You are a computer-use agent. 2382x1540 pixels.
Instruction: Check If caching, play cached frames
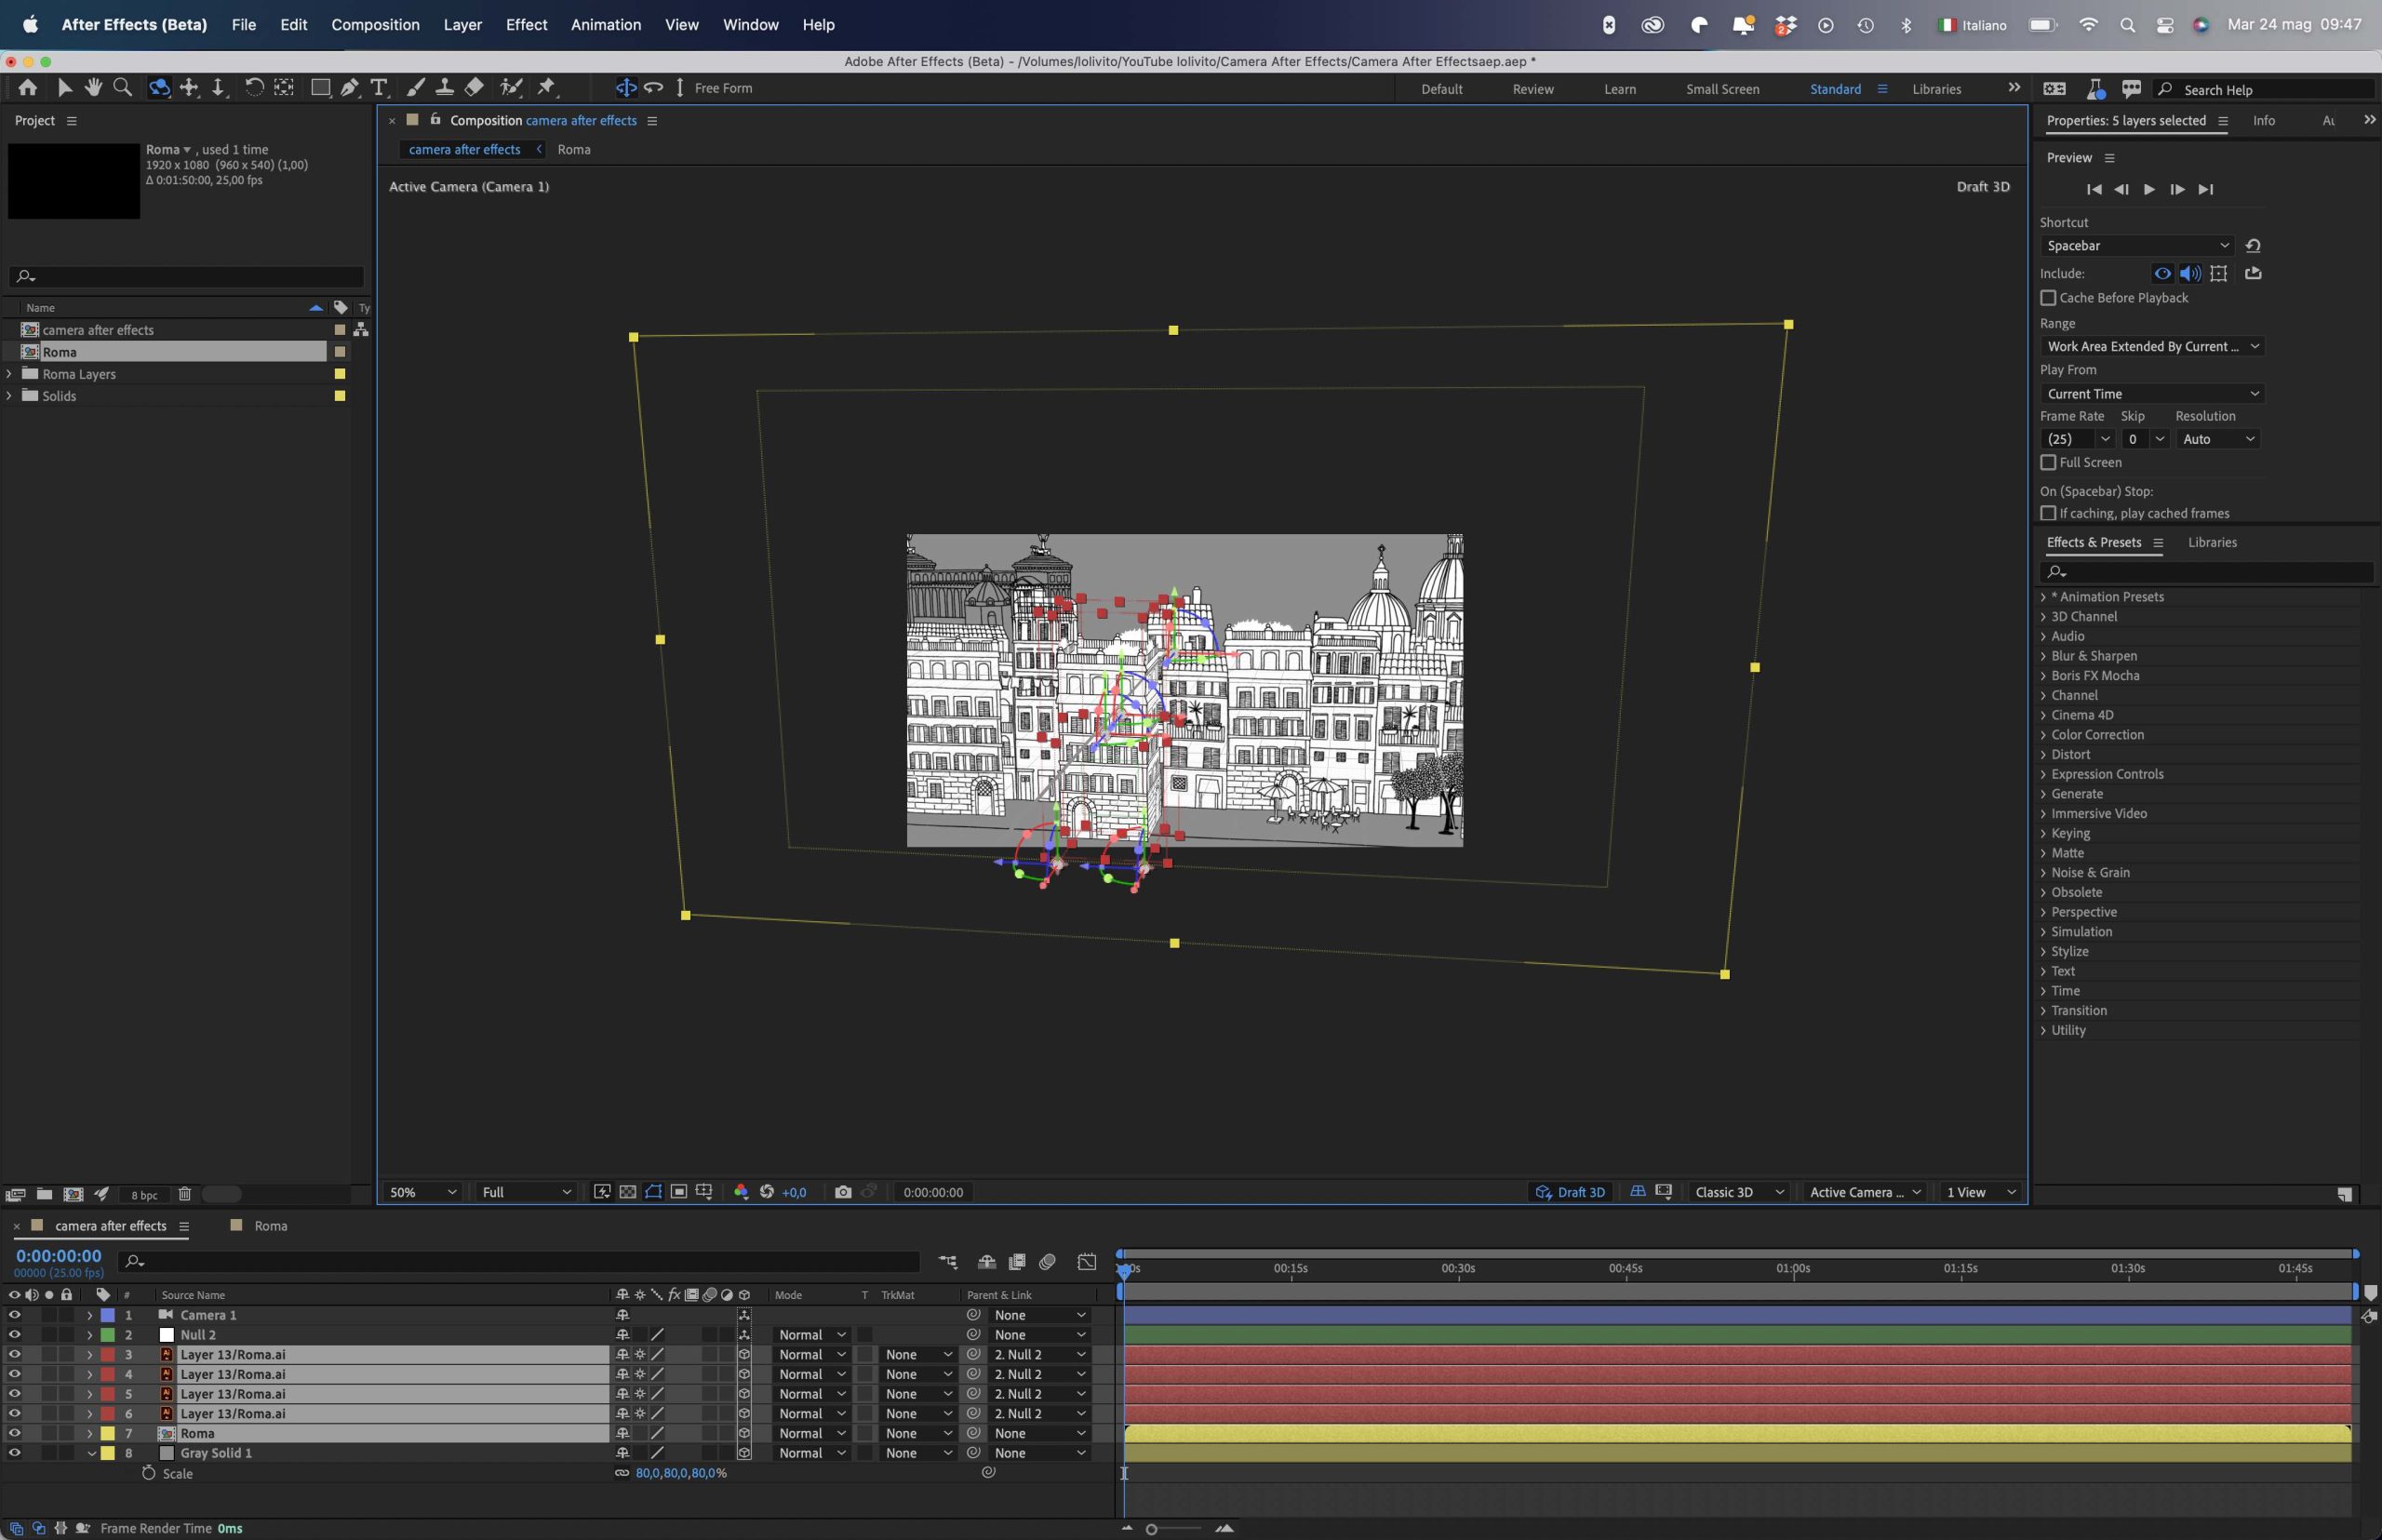point(2048,513)
